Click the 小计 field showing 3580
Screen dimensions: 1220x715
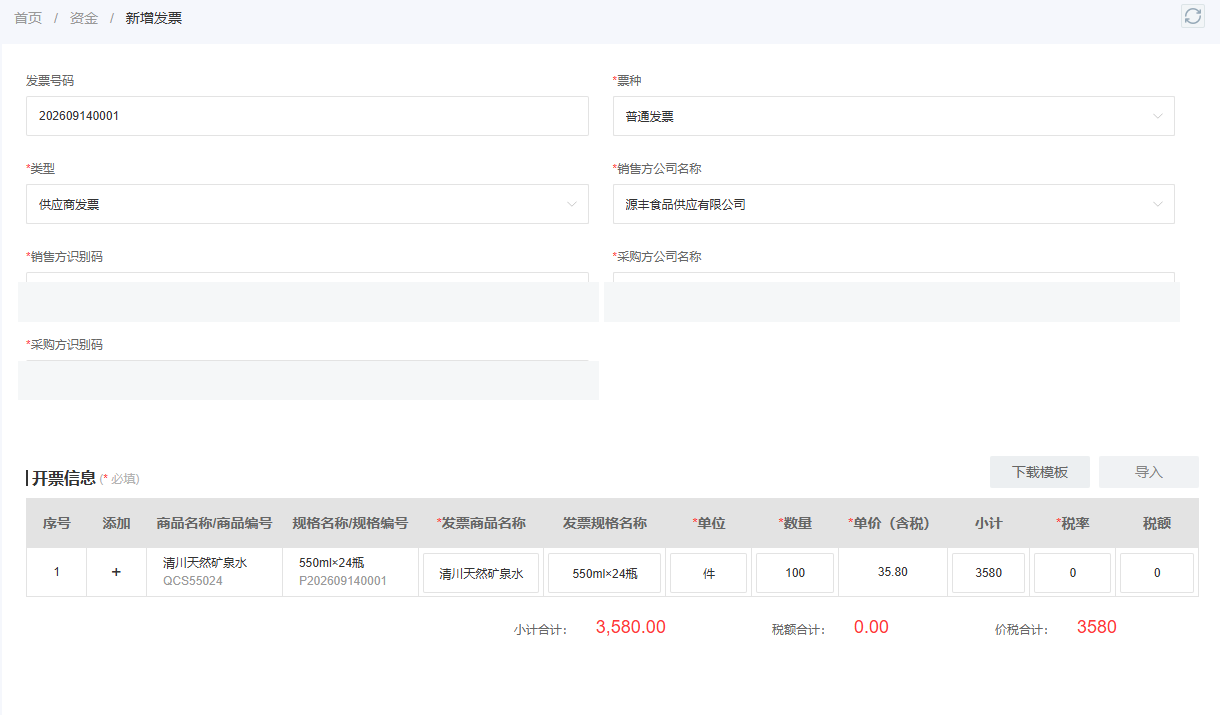[x=988, y=573]
